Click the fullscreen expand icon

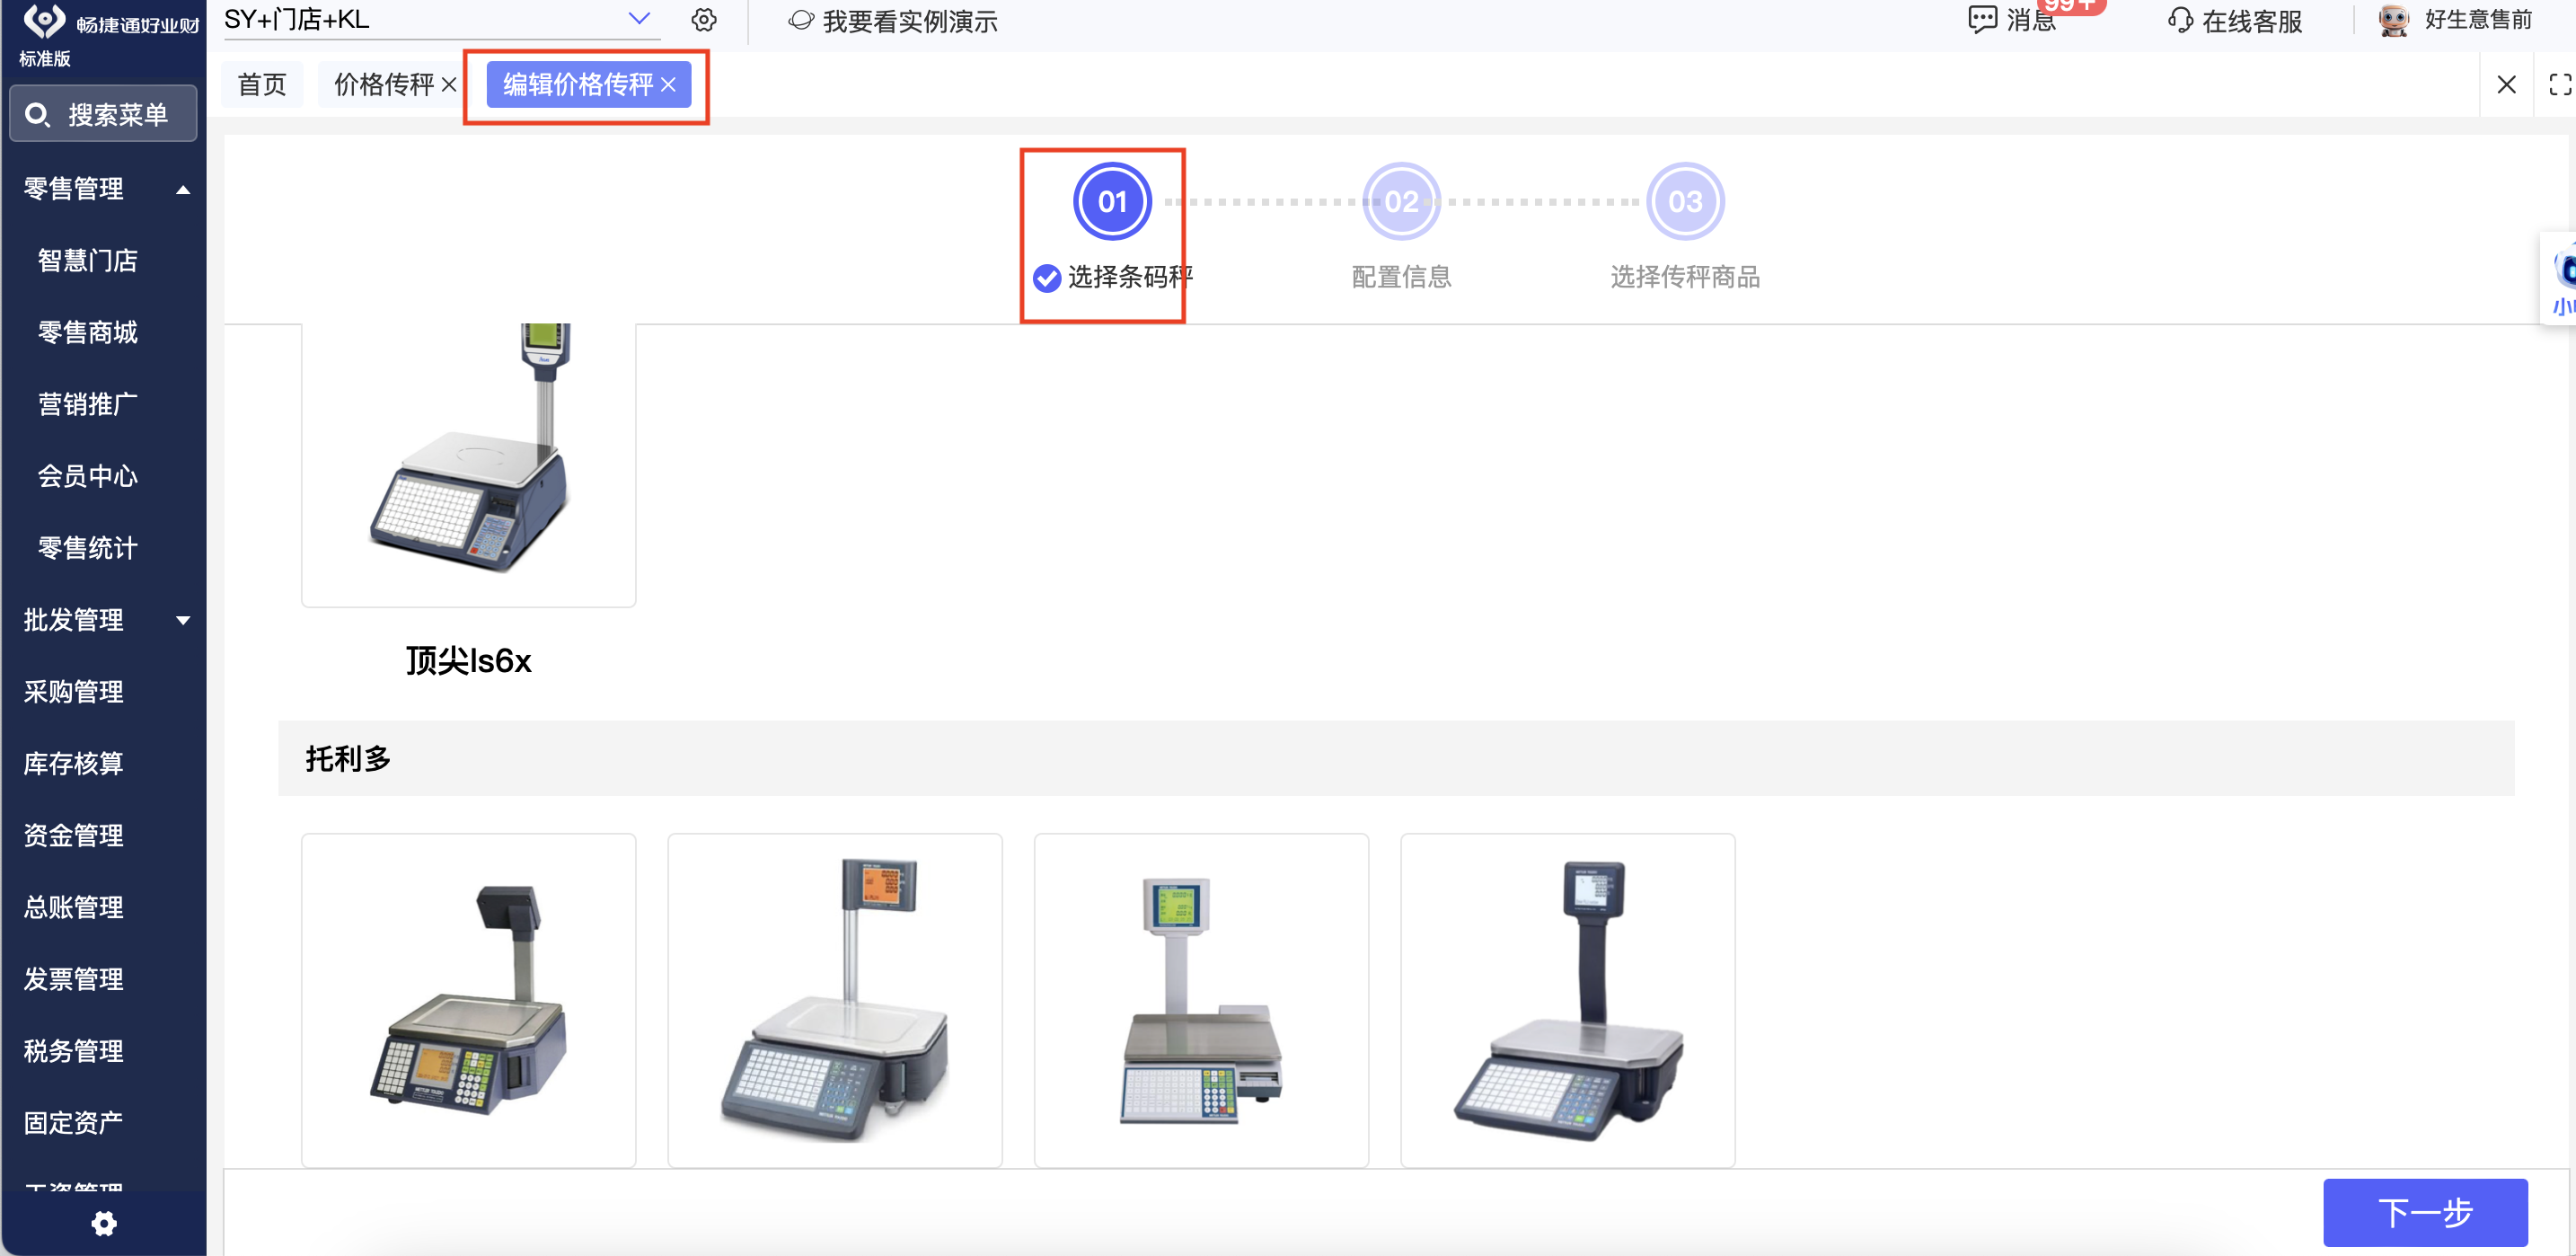click(x=2560, y=85)
